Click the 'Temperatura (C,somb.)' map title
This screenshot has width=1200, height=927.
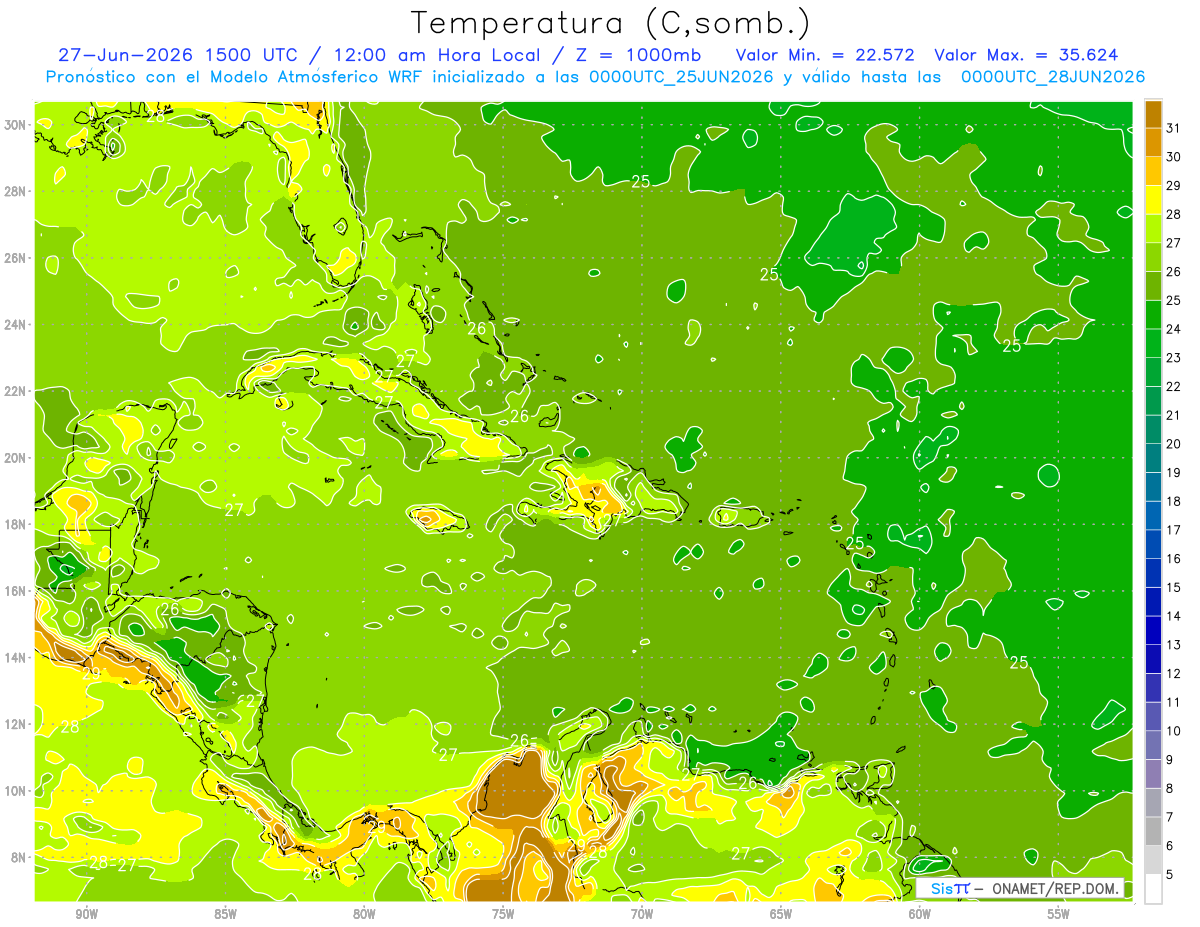pyautogui.click(x=610, y=23)
